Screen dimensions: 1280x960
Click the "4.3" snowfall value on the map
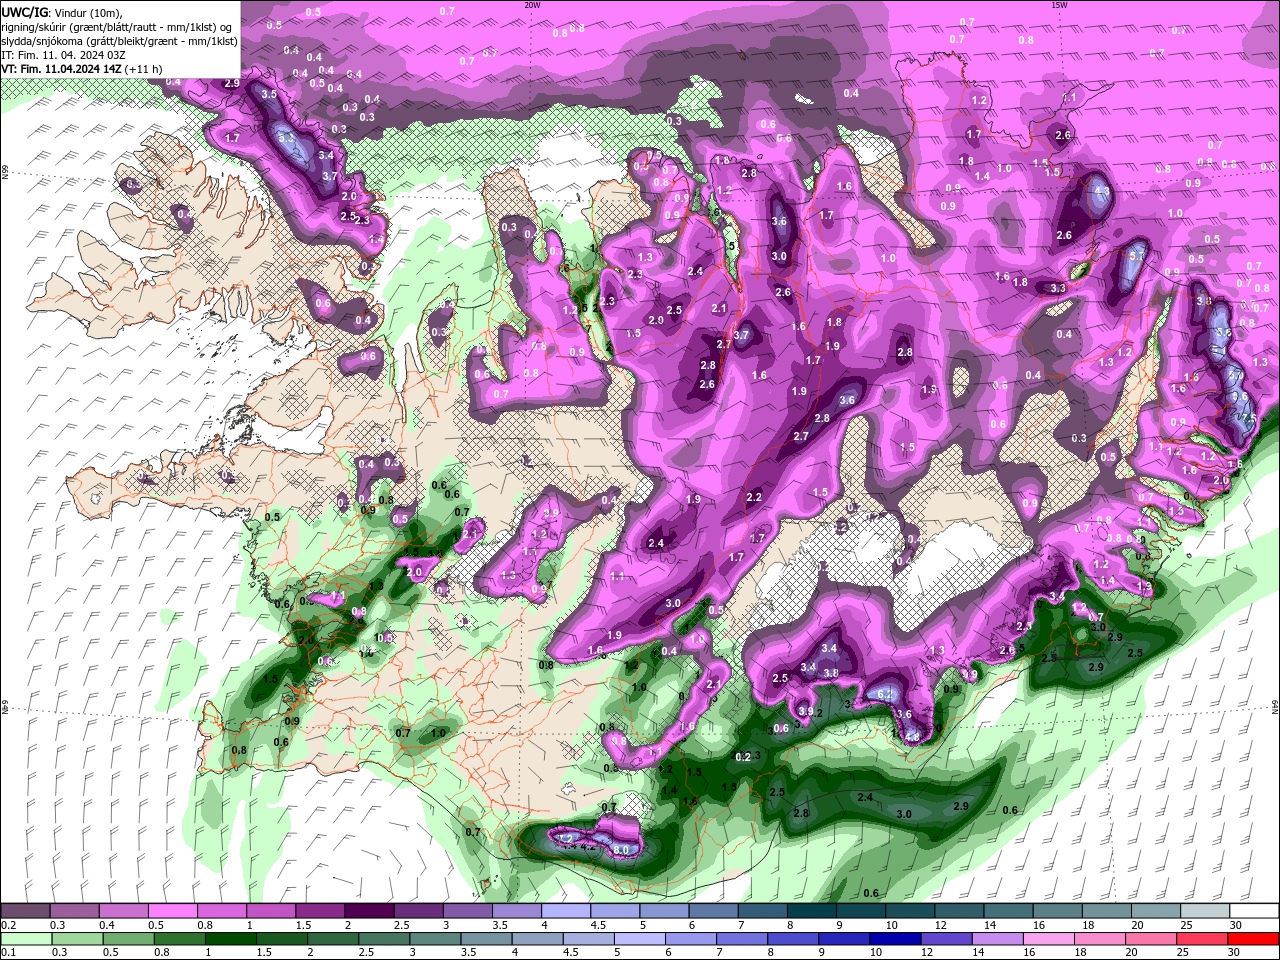[x=1103, y=190]
